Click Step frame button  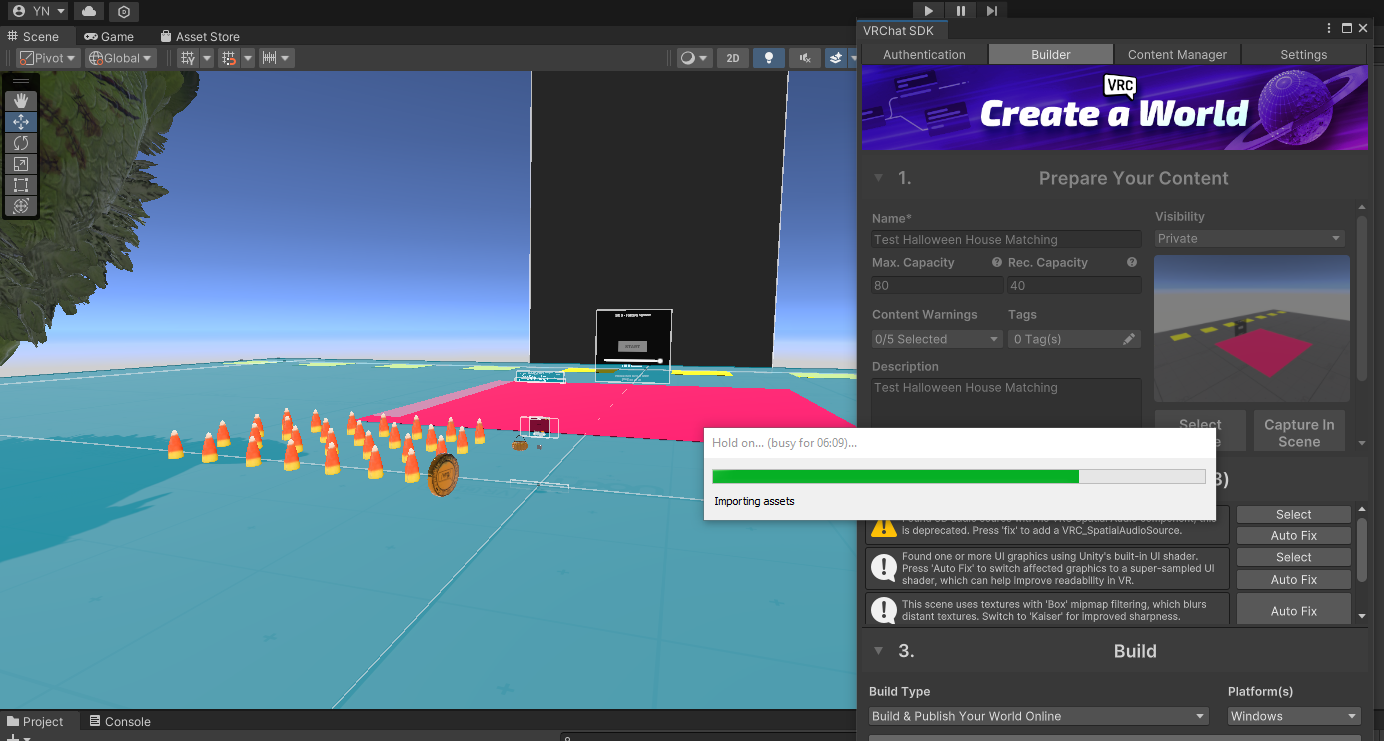(991, 11)
